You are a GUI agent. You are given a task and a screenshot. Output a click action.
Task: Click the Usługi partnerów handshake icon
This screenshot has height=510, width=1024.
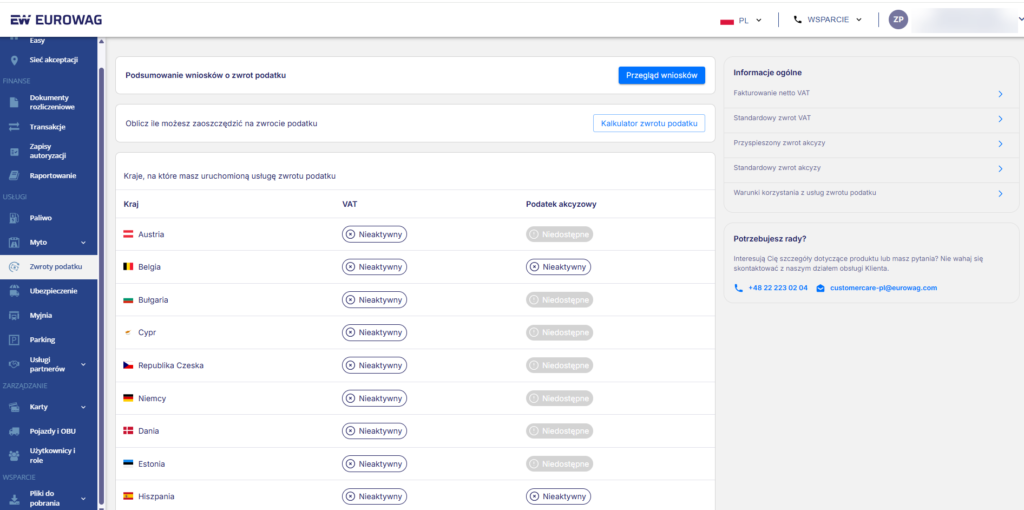pos(14,364)
